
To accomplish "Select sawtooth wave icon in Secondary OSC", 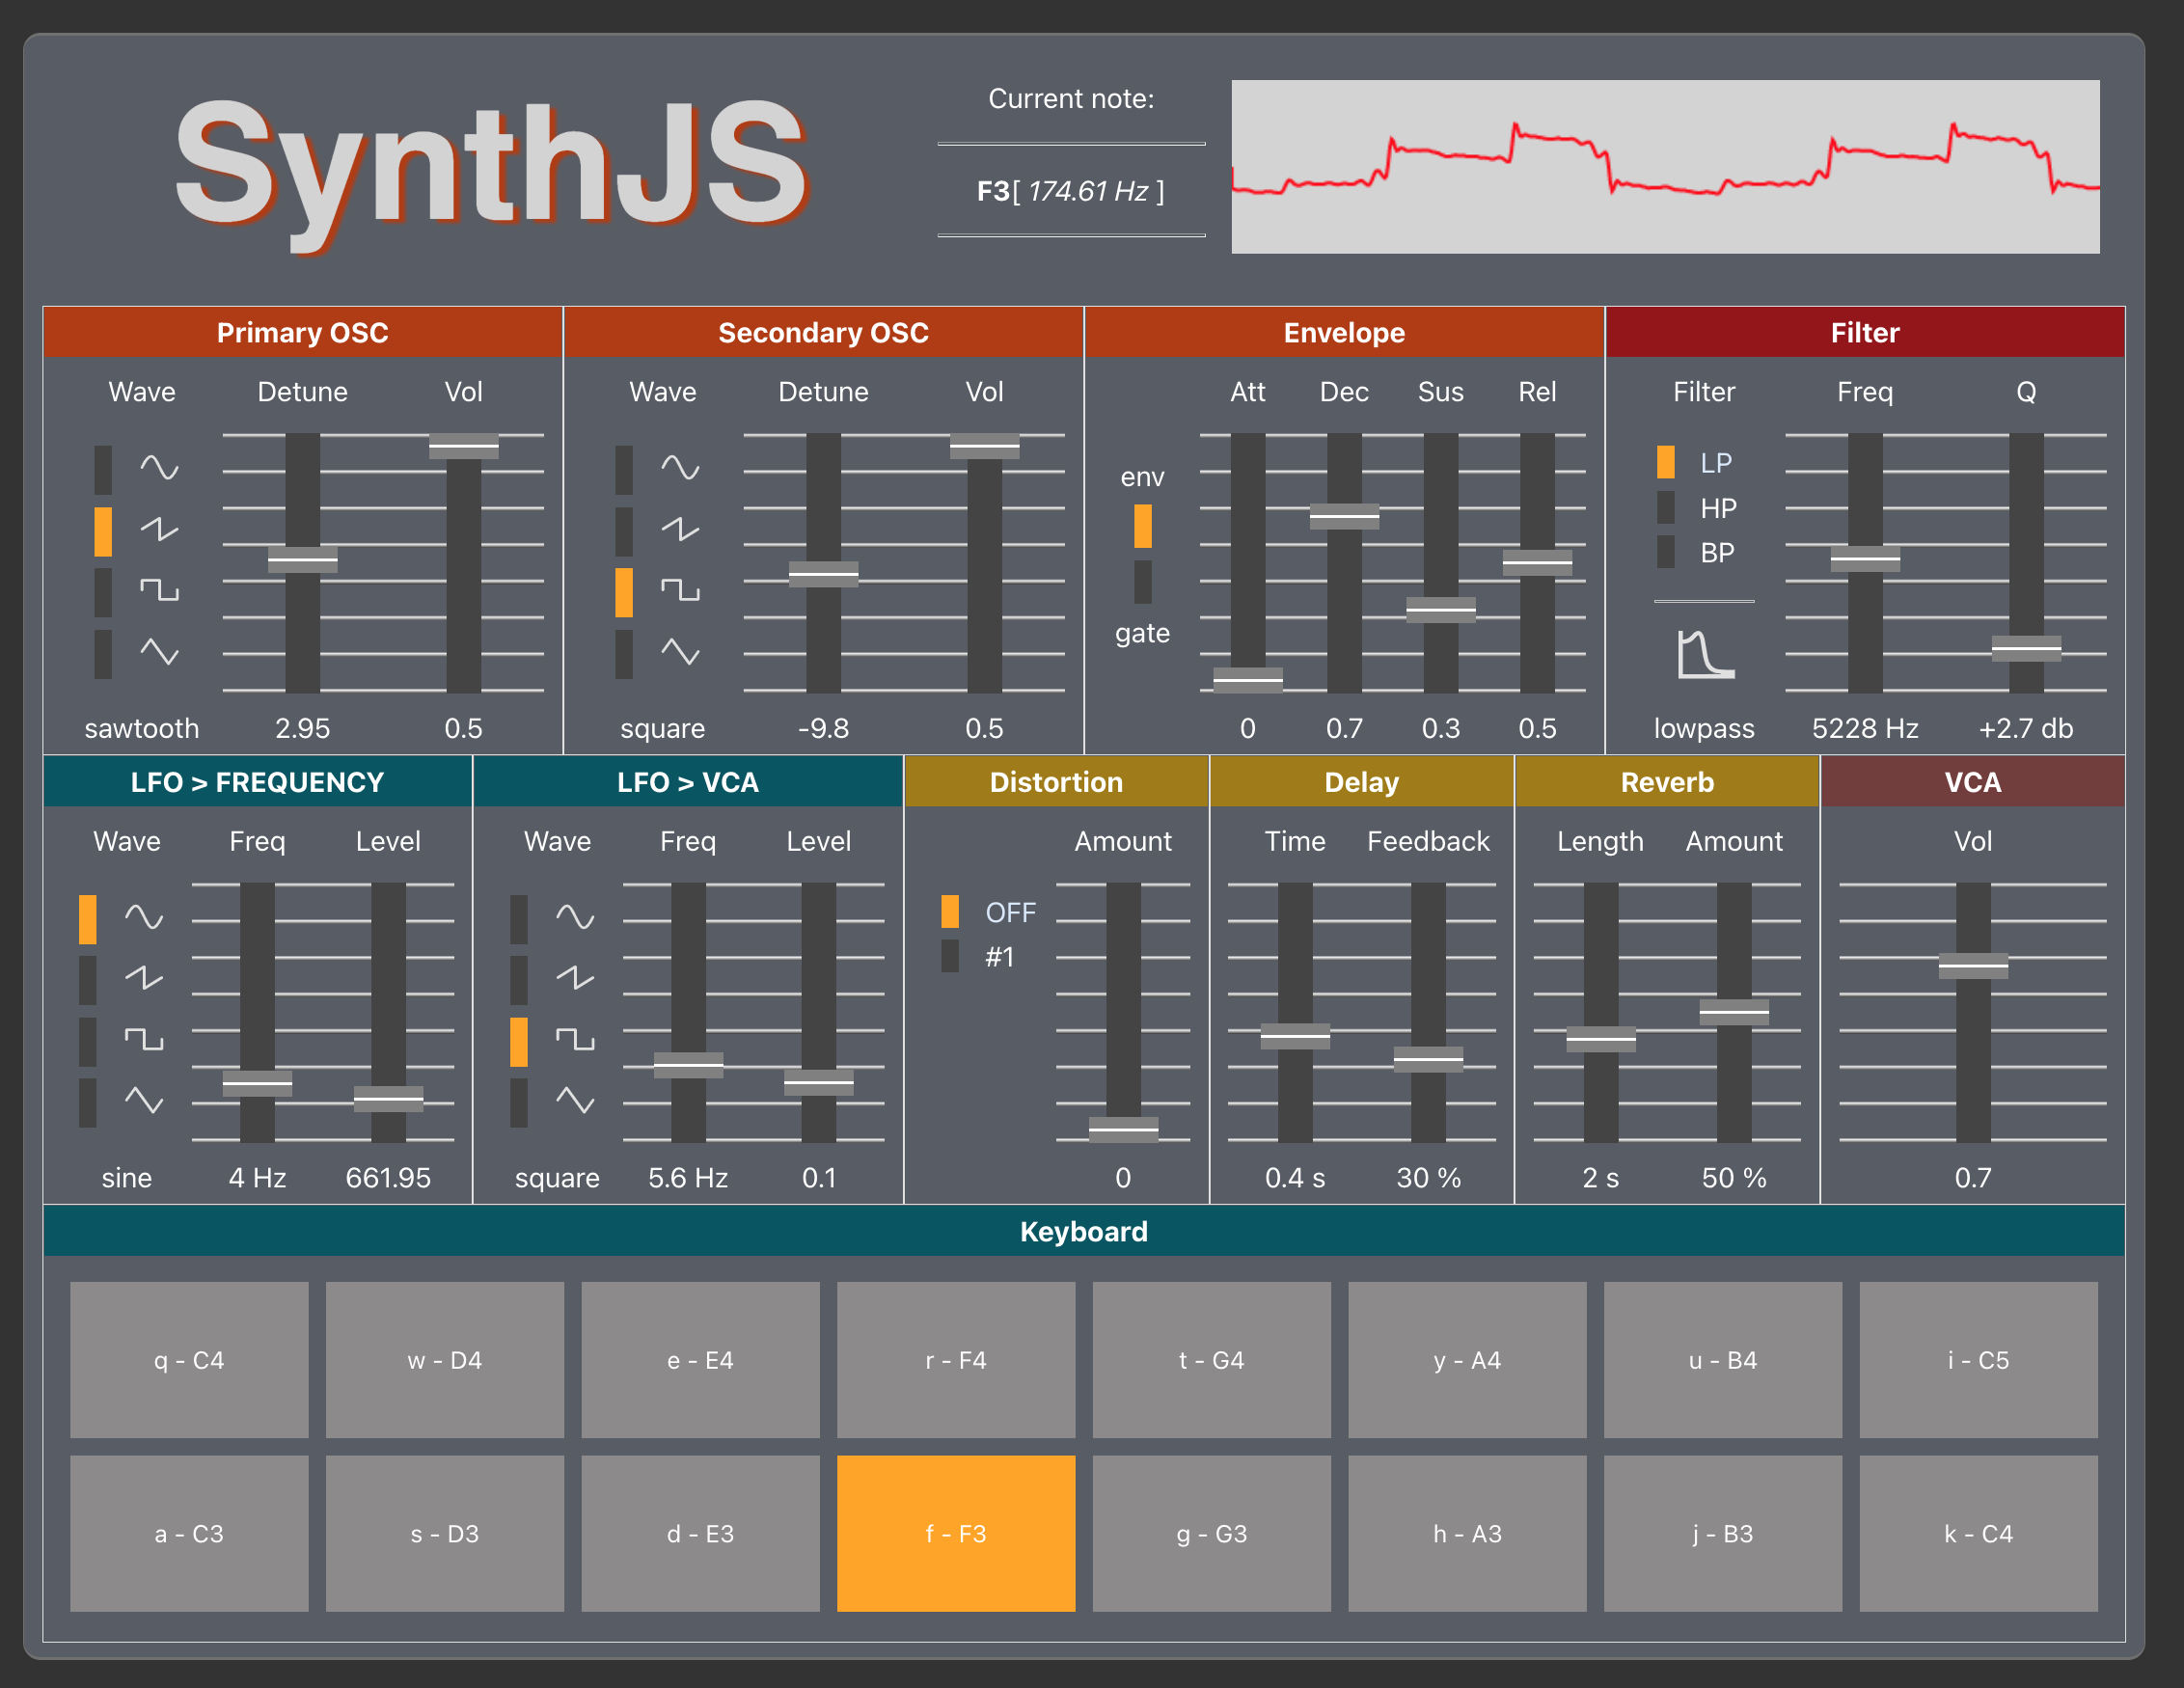I will (x=680, y=529).
